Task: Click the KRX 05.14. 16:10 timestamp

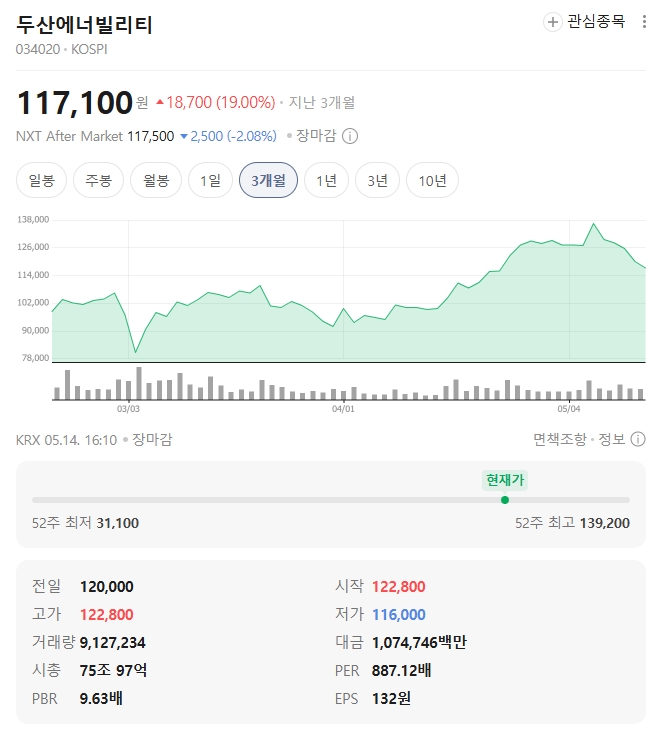Action: pyautogui.click(x=66, y=440)
